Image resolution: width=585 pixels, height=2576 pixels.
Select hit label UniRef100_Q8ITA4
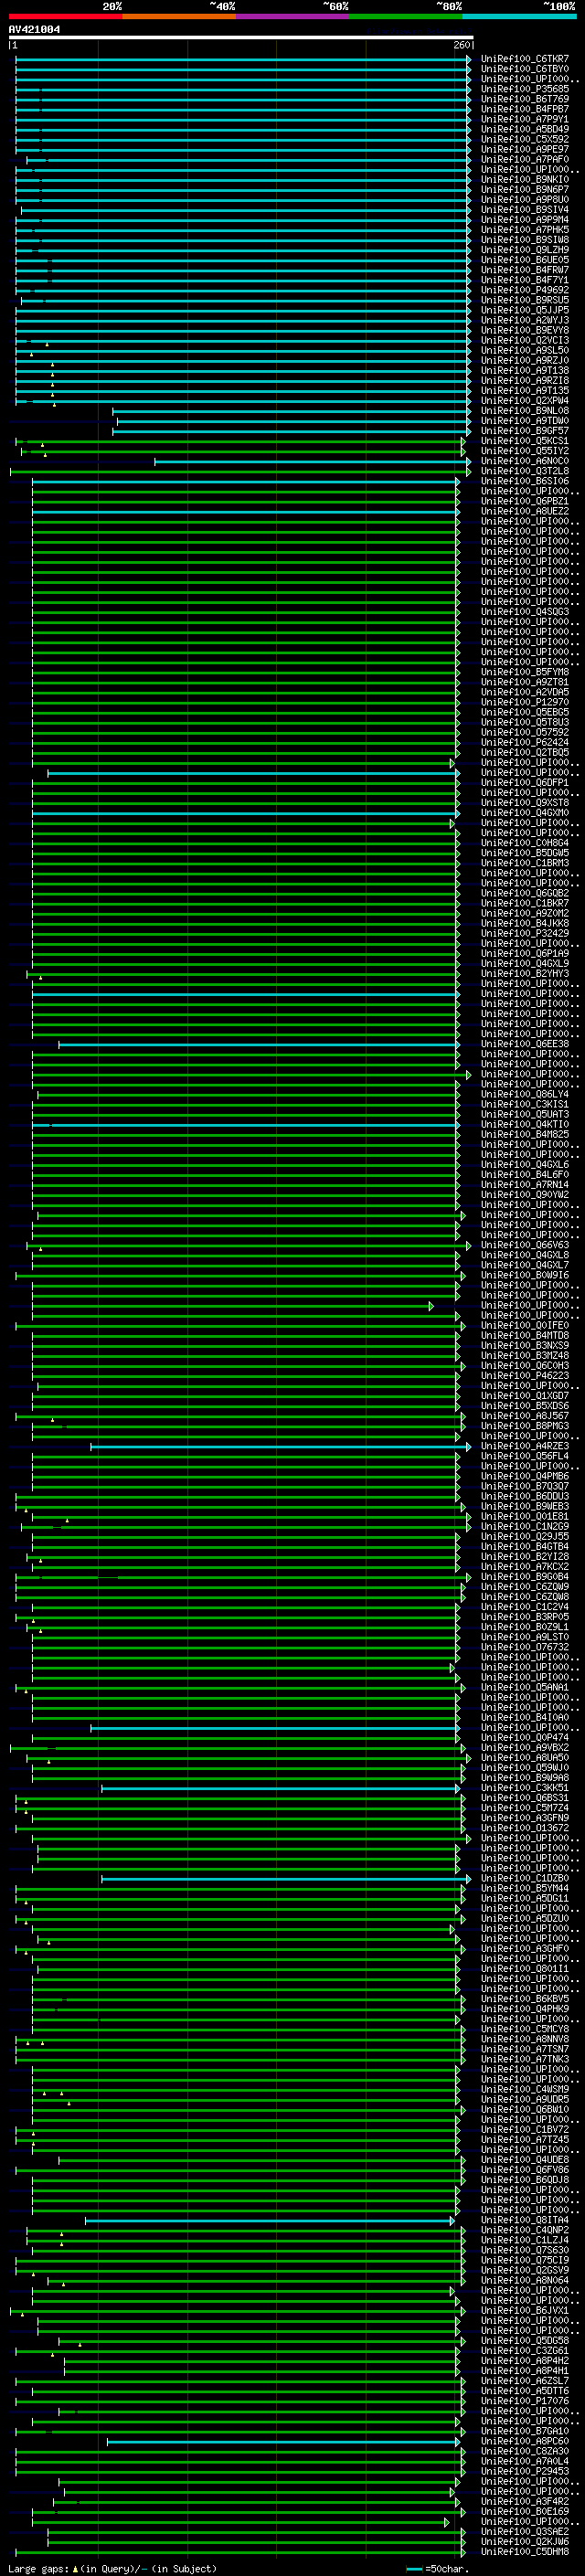click(525, 2220)
